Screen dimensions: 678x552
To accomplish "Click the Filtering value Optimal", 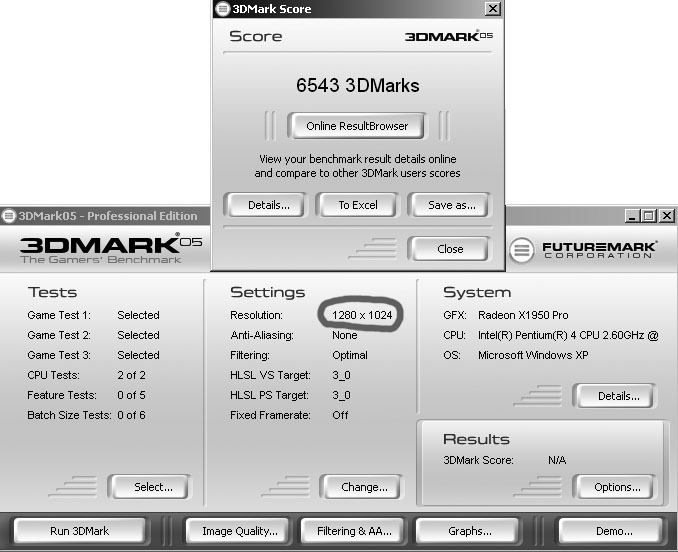I will (x=350, y=355).
